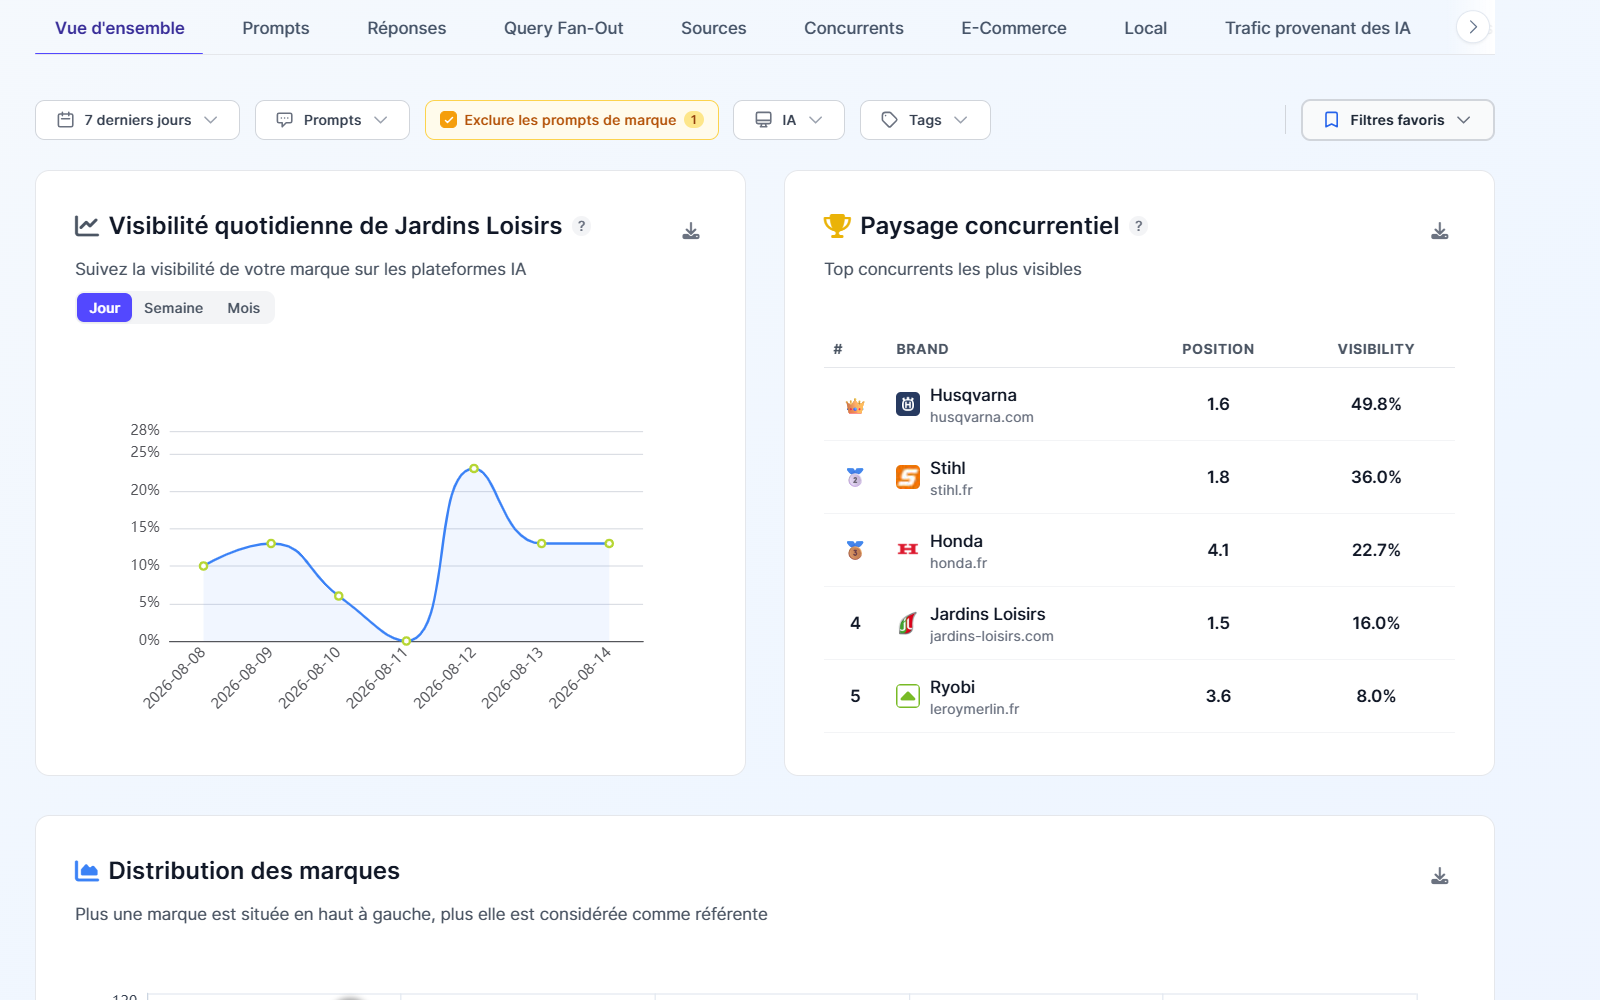Switch to the E-Commerce tab
This screenshot has width=1600, height=1000.
1013,28
